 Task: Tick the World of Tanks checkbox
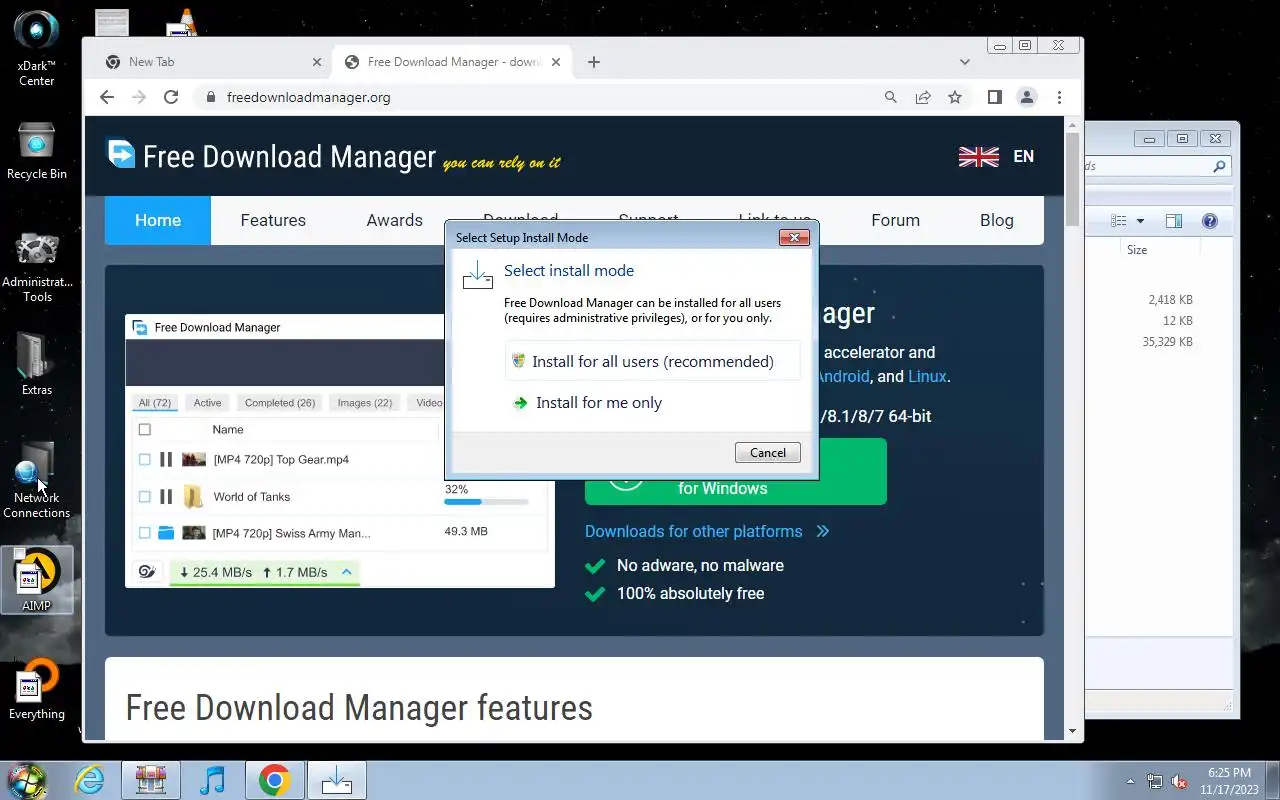144,497
